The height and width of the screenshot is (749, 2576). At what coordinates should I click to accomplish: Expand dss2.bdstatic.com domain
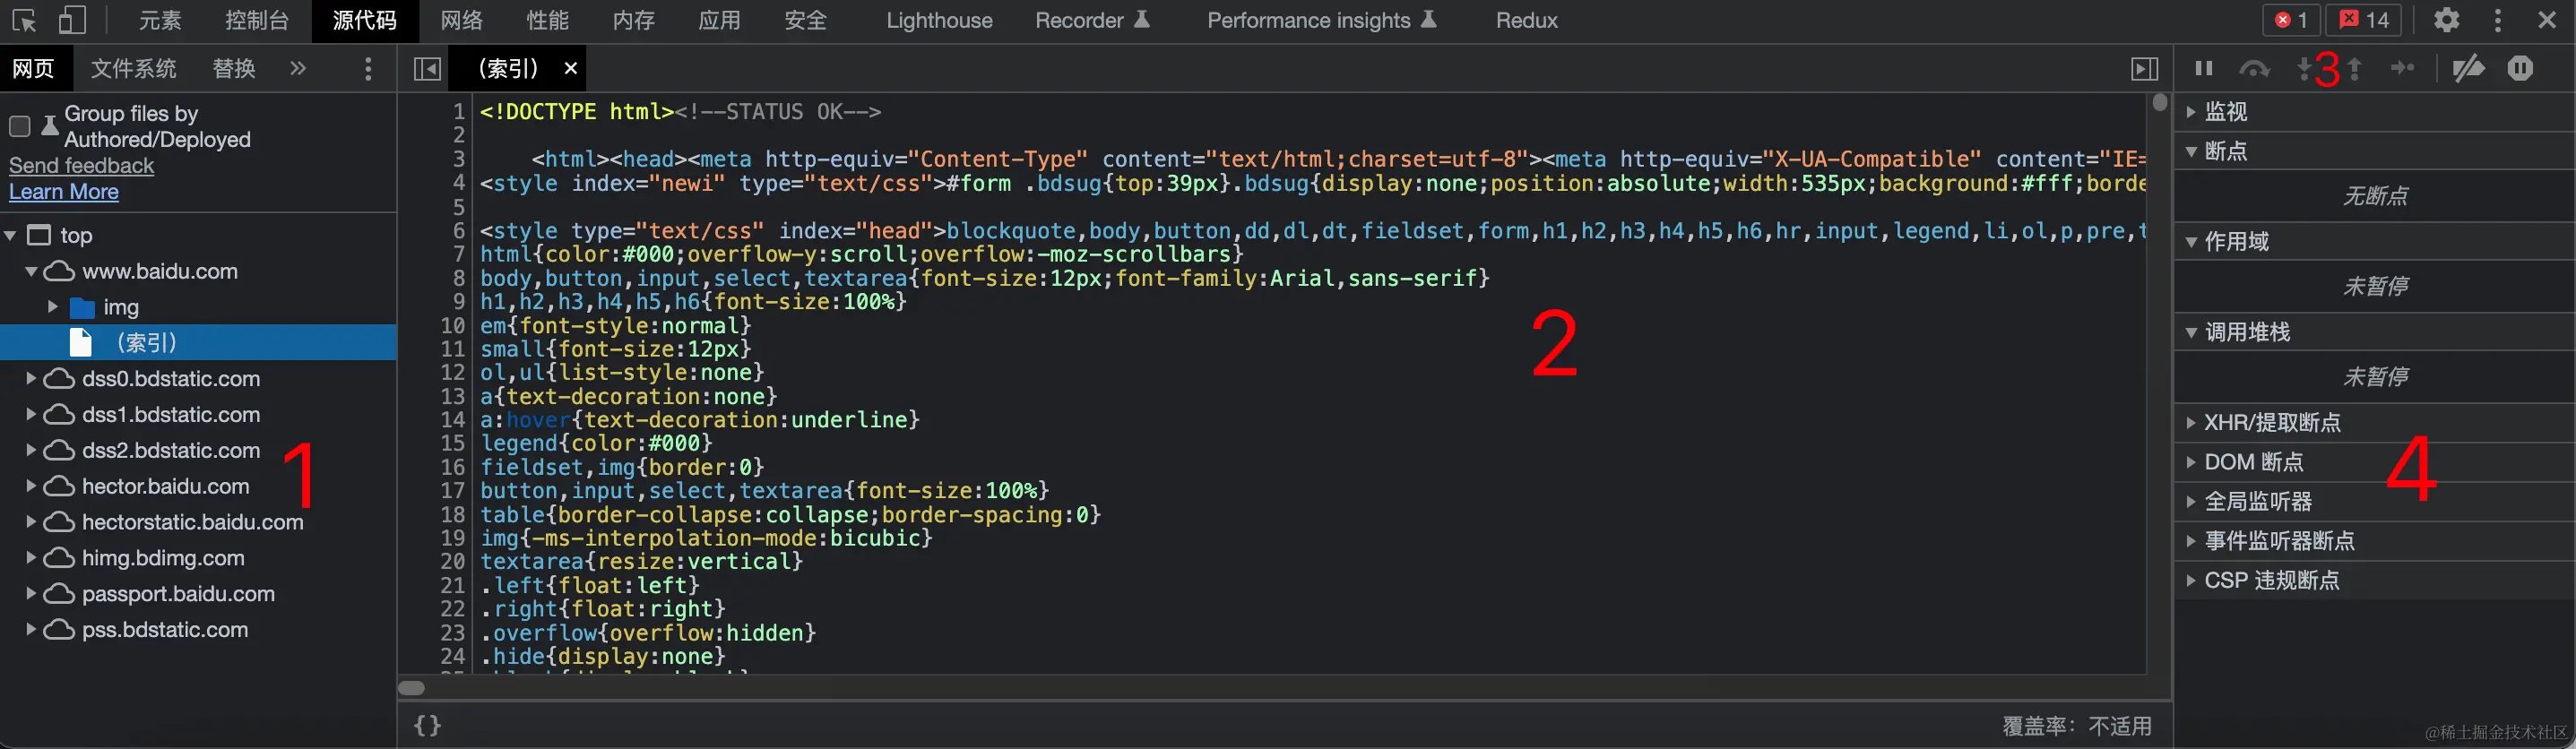tap(31, 450)
